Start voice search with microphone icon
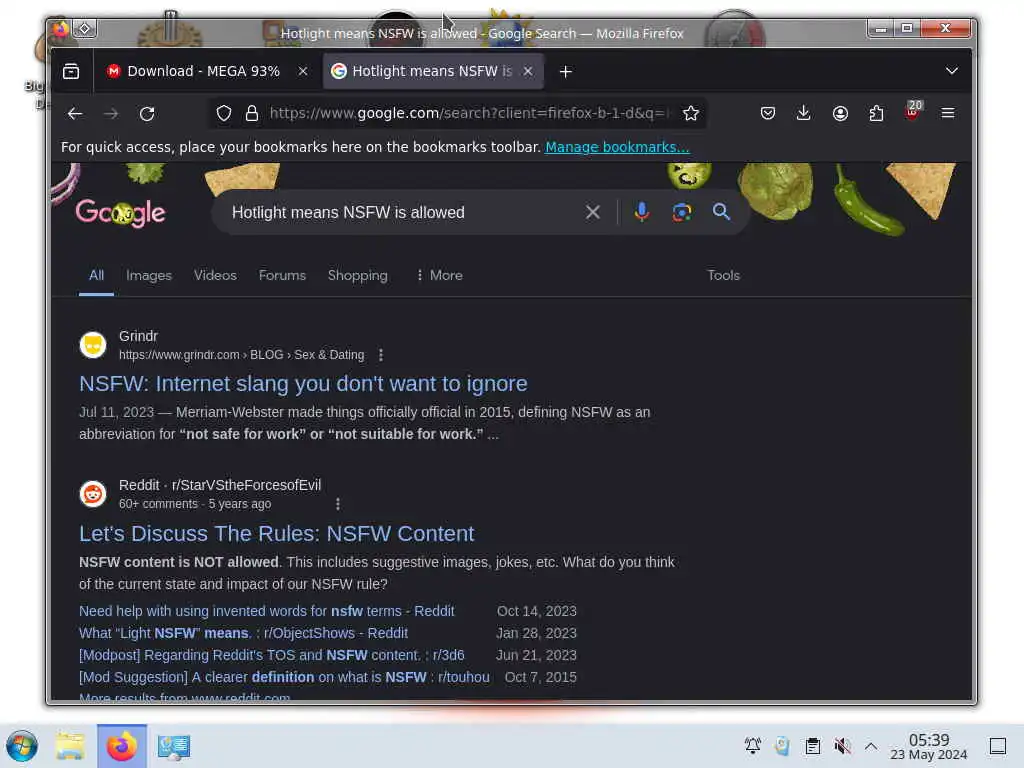Viewport: 1024px width, 768px height. [642, 212]
